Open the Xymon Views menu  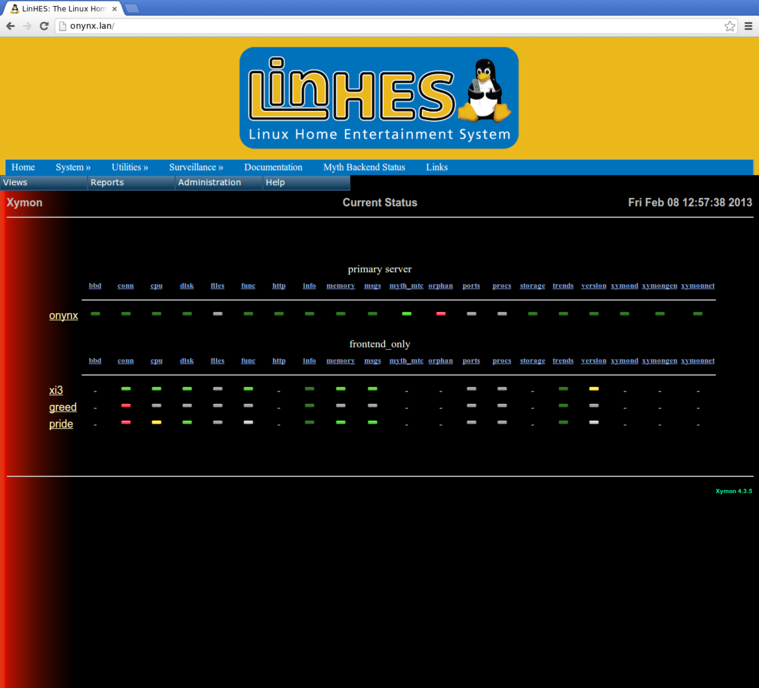[44, 183]
